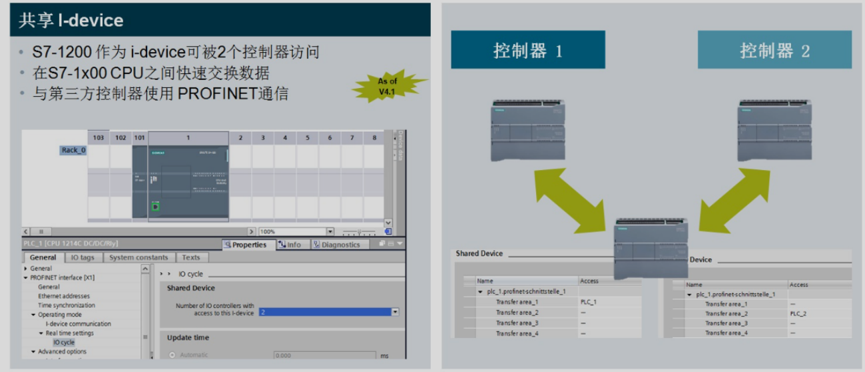Click the Shared Device section heading

[x=191, y=288]
